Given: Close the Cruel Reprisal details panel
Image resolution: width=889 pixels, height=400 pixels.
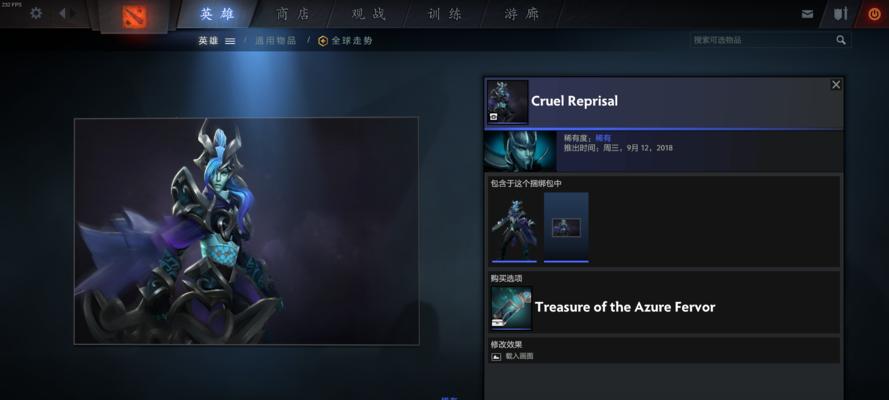Looking at the screenshot, I should 836,84.
